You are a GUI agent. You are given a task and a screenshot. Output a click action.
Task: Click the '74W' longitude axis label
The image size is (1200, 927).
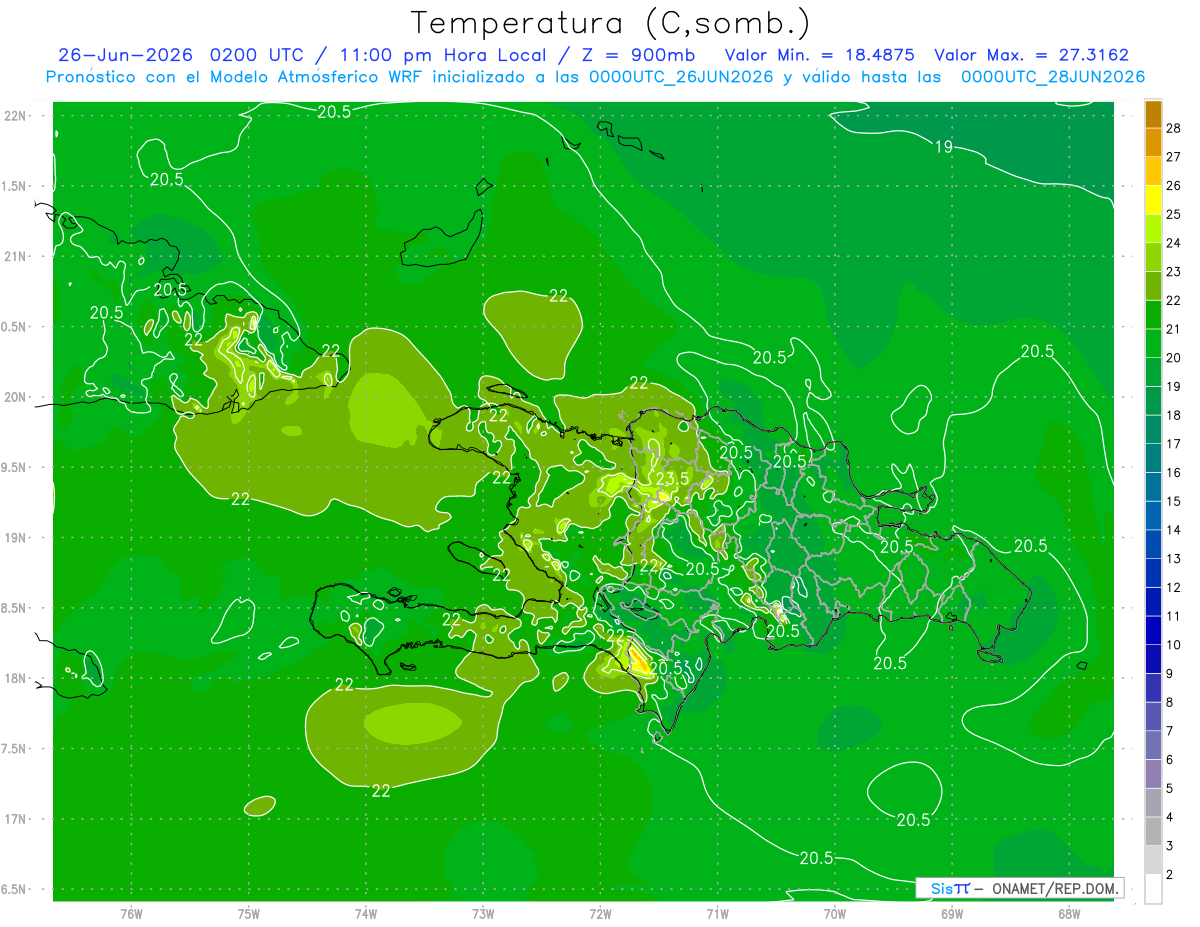pyautogui.click(x=366, y=914)
